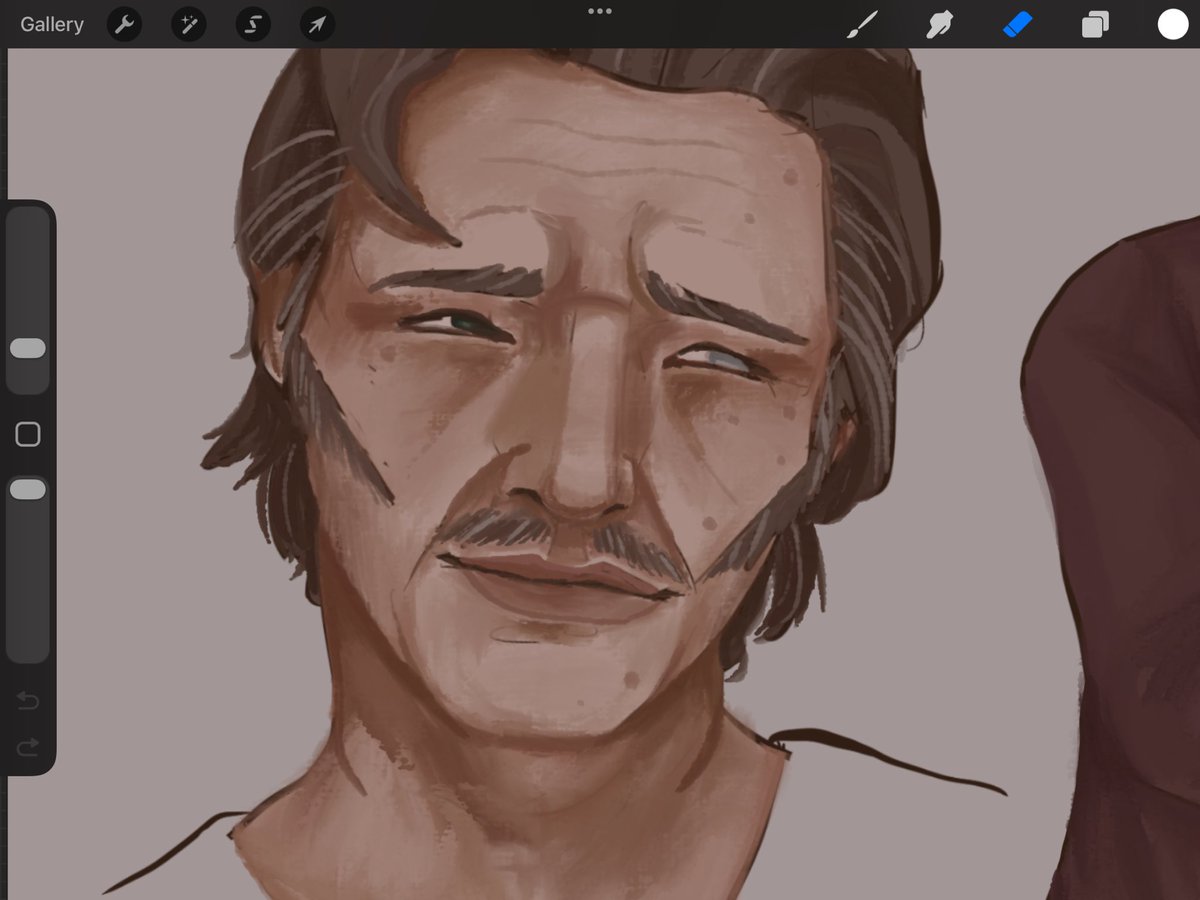Redo using the sidebar redo arrow
Viewport: 1200px width, 900px height.
pyautogui.click(x=28, y=746)
